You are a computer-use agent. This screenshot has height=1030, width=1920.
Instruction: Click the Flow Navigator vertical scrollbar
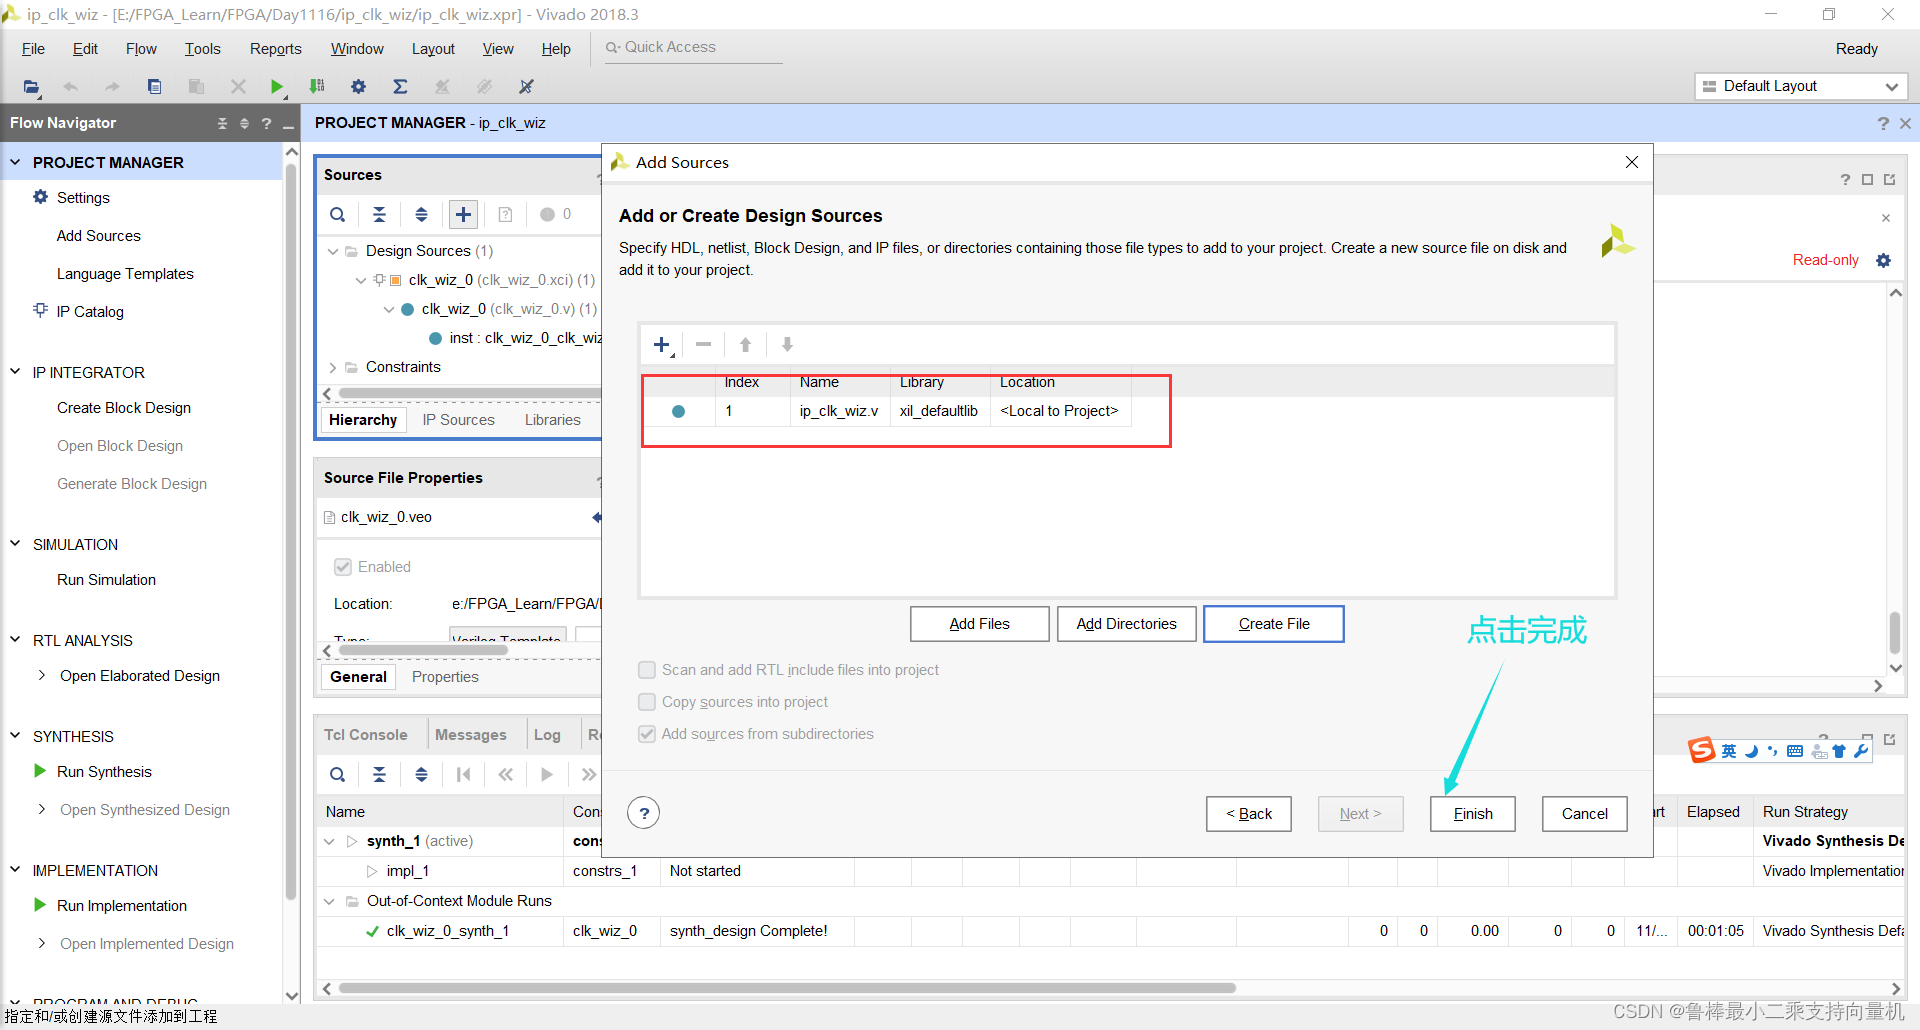[291, 530]
